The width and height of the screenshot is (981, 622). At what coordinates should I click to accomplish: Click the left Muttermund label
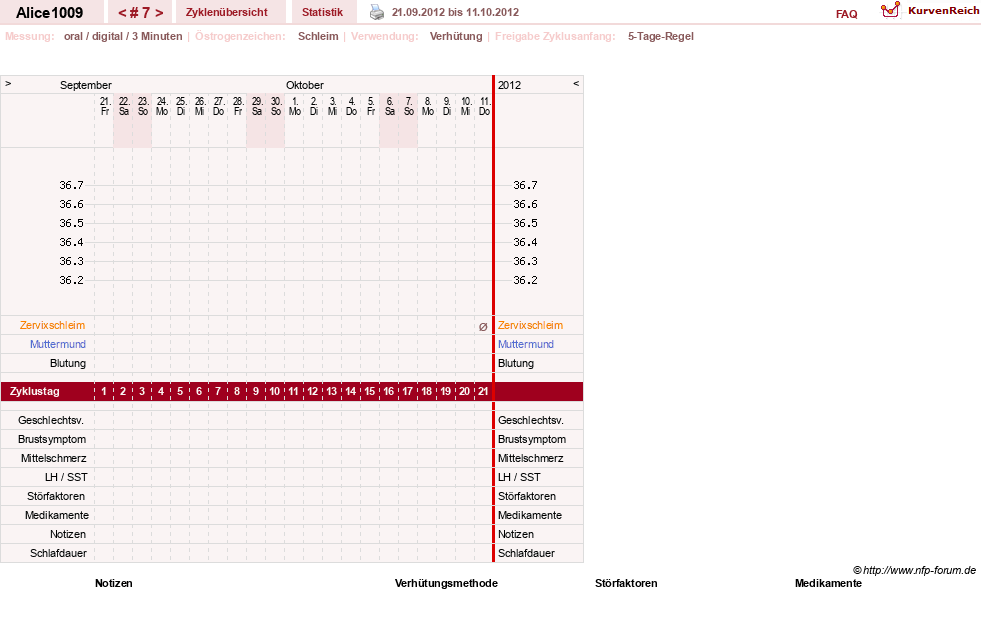(x=58, y=344)
